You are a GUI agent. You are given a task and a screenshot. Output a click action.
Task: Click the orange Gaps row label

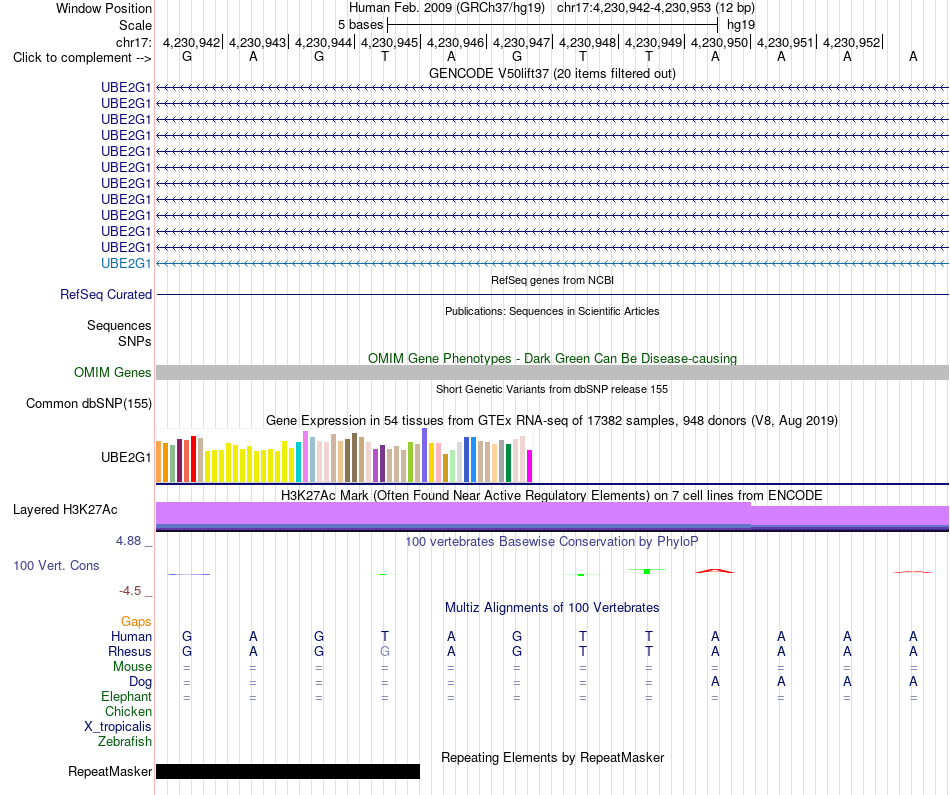[x=136, y=622]
